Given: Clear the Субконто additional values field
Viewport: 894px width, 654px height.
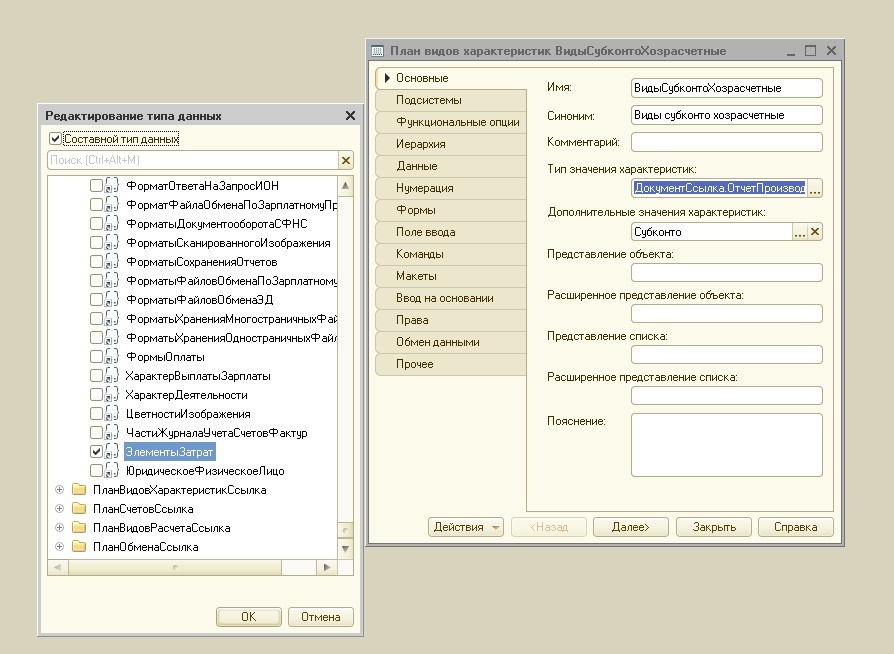Looking at the screenshot, I should pos(815,231).
